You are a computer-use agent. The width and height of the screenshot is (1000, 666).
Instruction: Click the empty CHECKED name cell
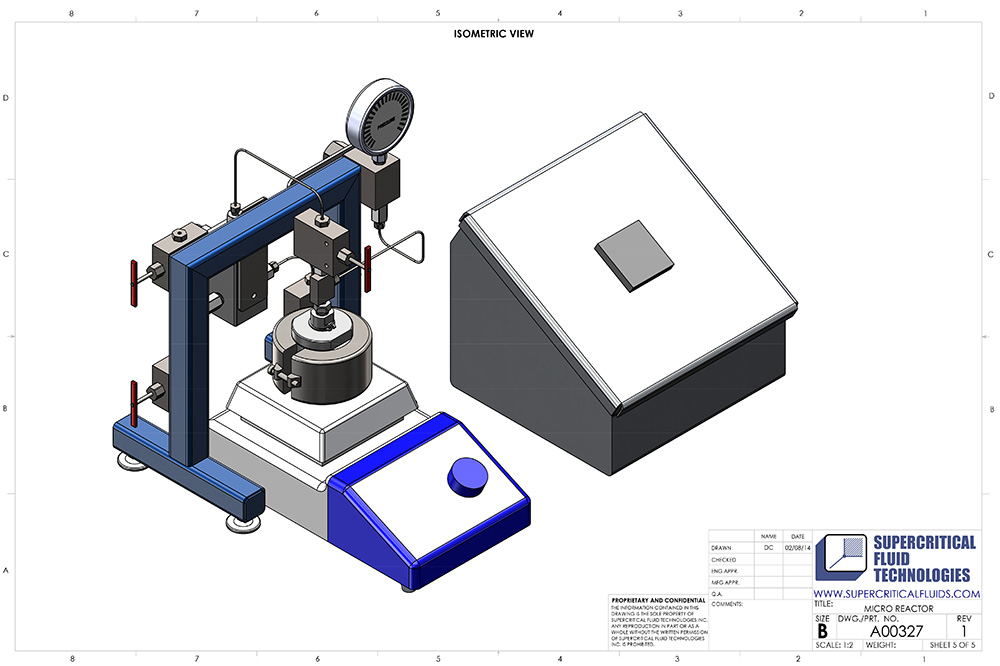point(768,560)
